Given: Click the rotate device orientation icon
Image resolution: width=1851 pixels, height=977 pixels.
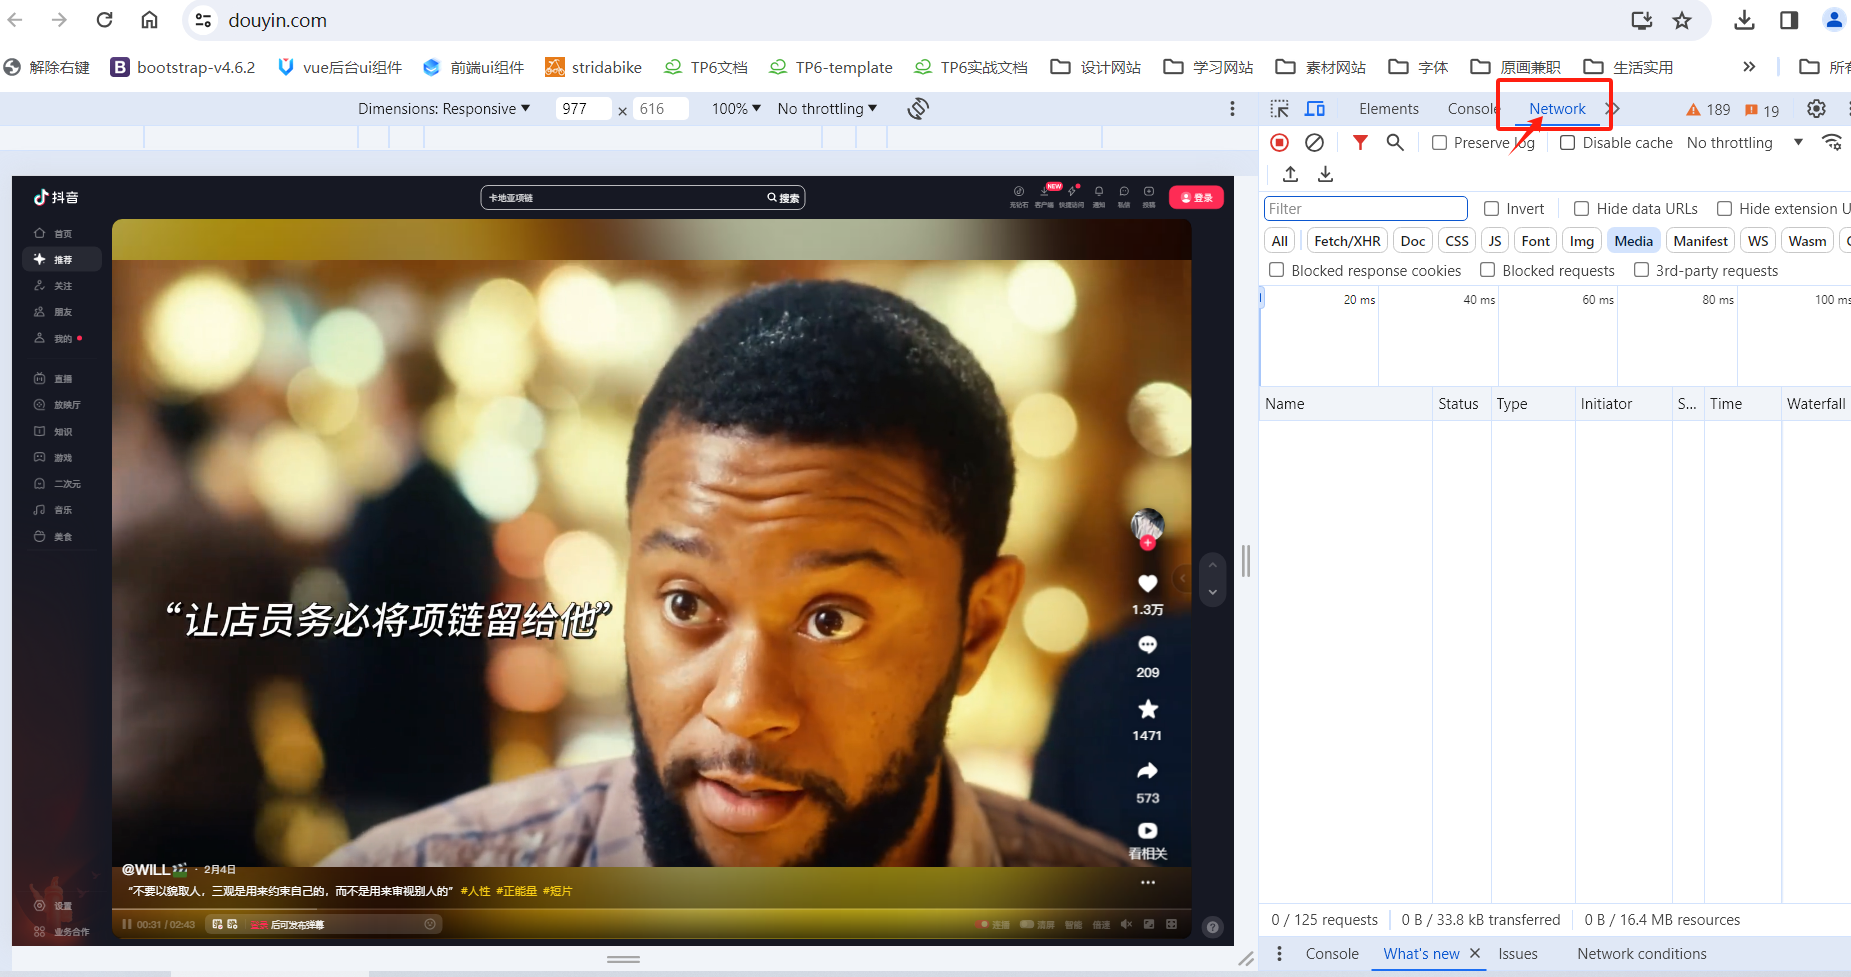Looking at the screenshot, I should pos(918,108).
